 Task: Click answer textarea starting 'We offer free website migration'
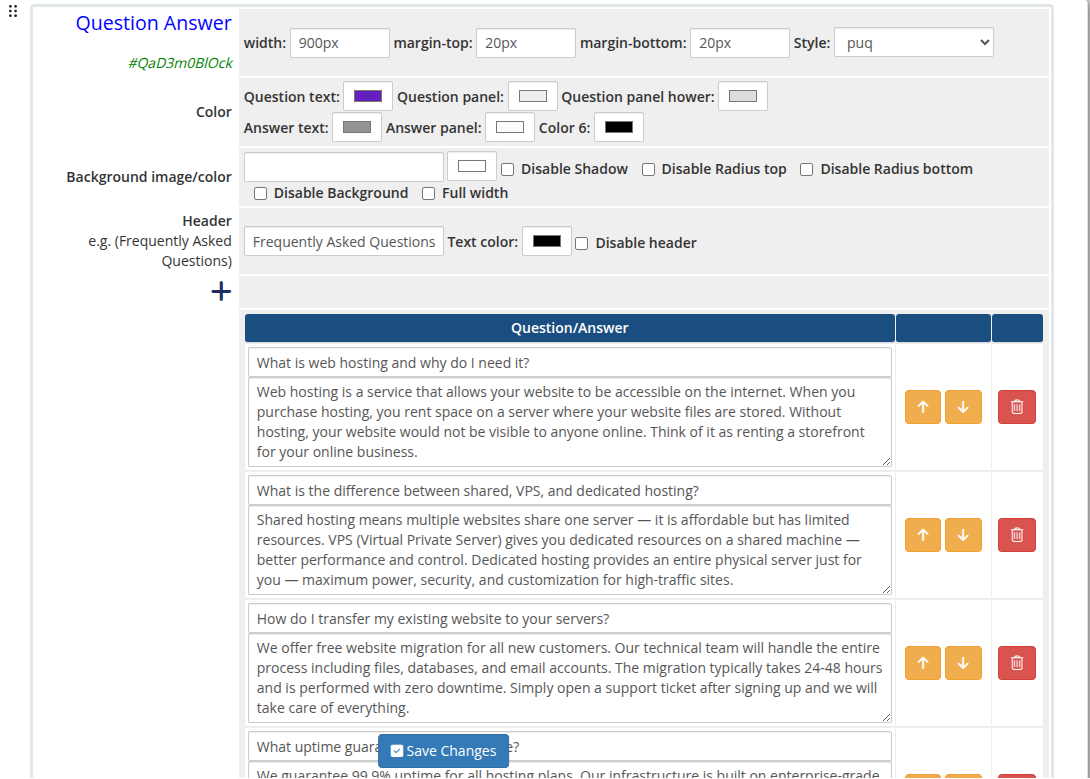tap(569, 678)
